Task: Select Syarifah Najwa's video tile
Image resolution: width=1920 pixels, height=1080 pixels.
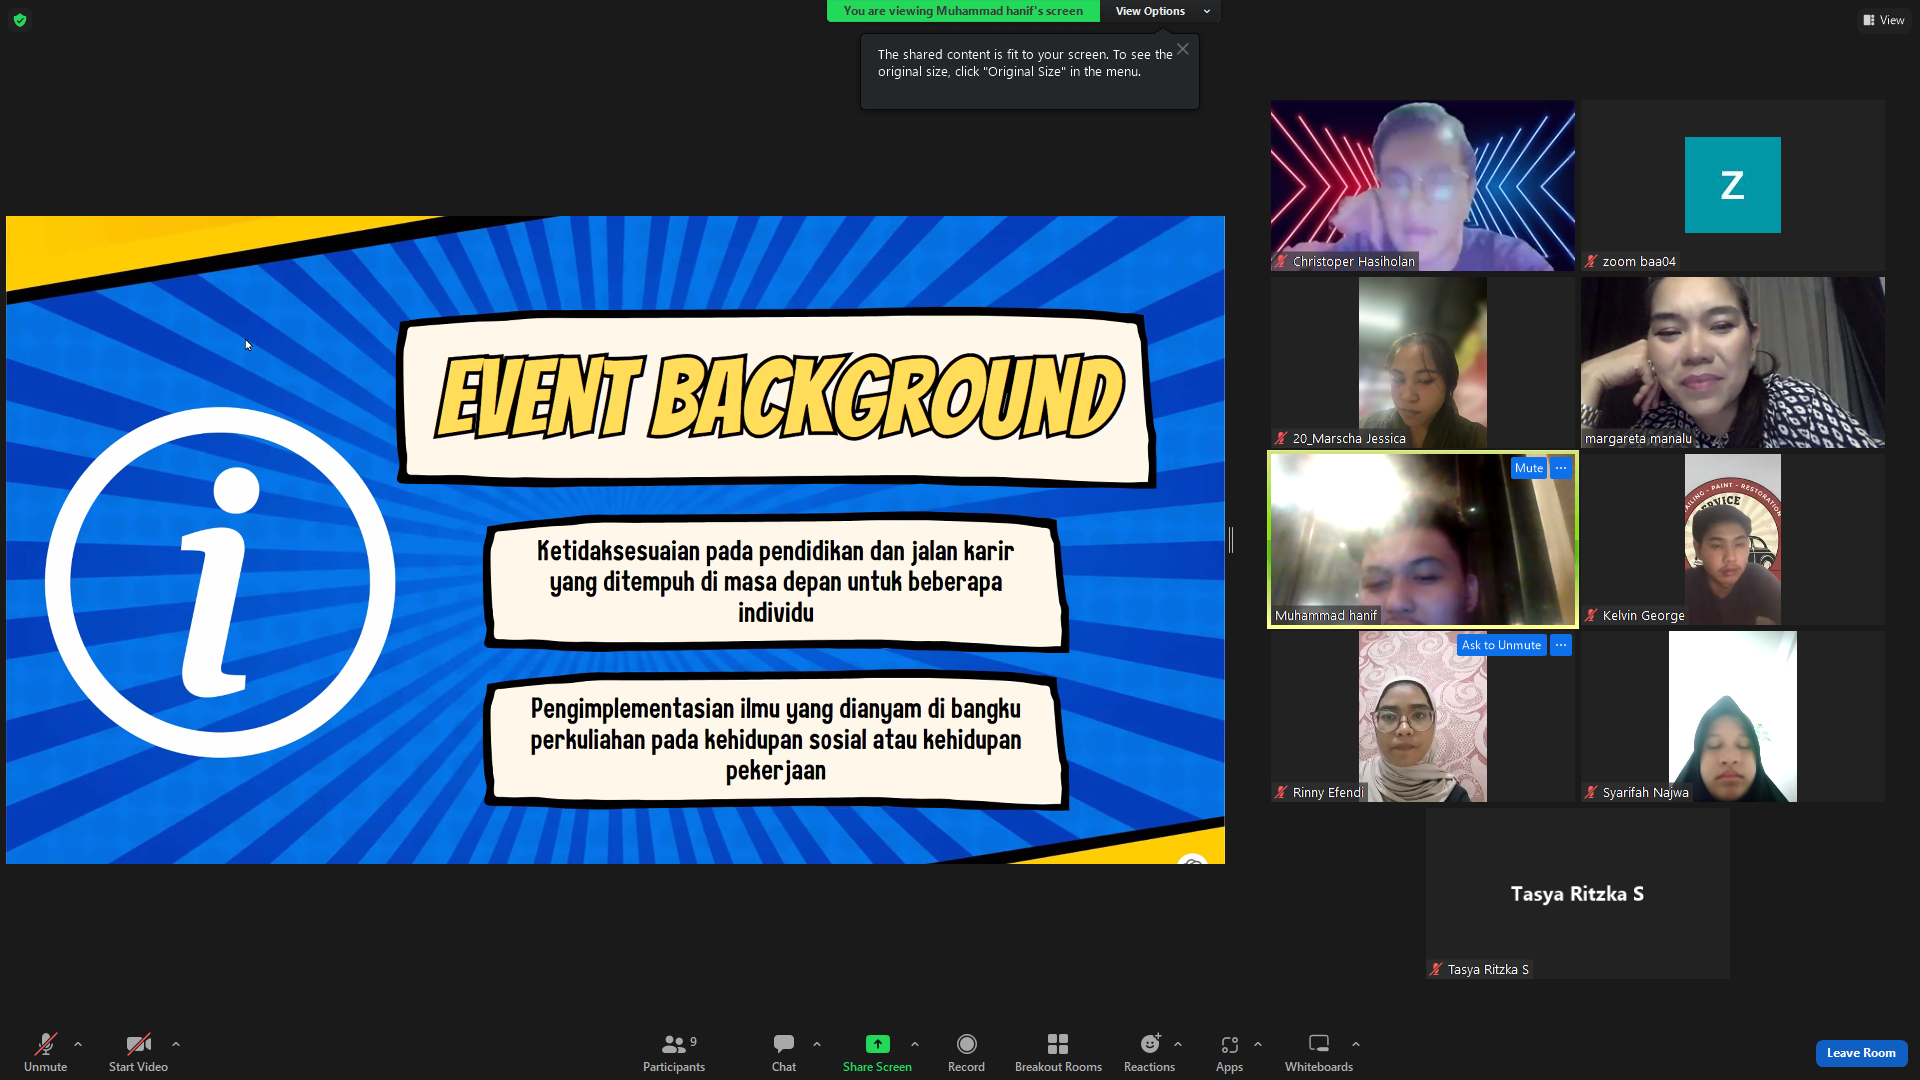Action: (1733, 716)
